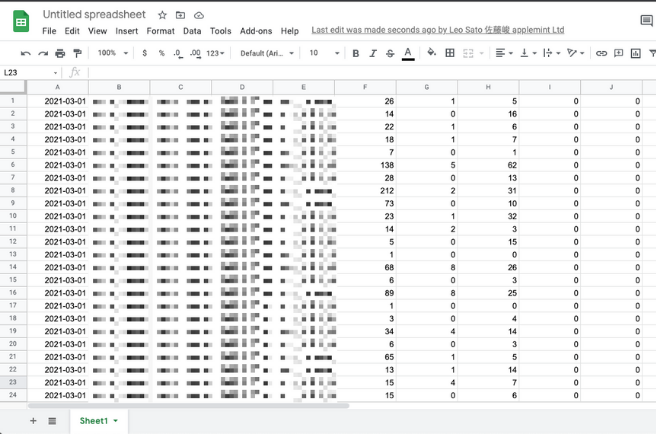The height and width of the screenshot is (434, 656).
Task: Open the Add-ons menu
Action: (256, 31)
